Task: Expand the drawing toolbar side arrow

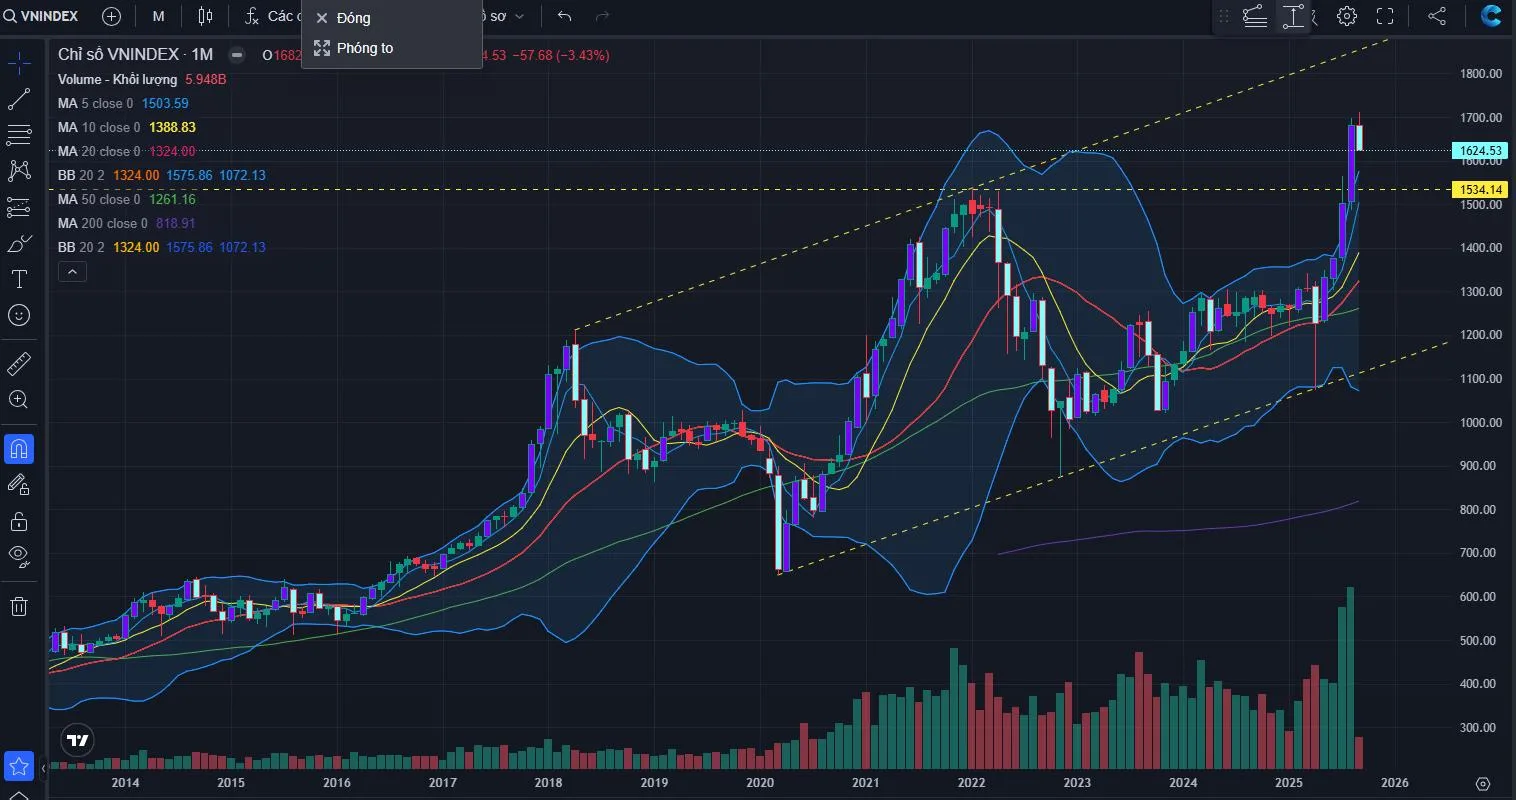Action: tap(43, 768)
